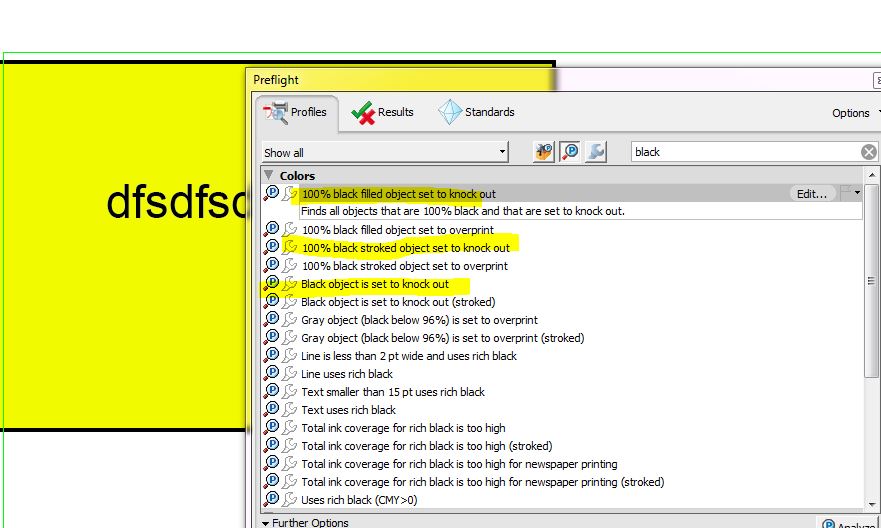
Task: Select '100% black filled object set to overprint'
Action: tap(398, 230)
